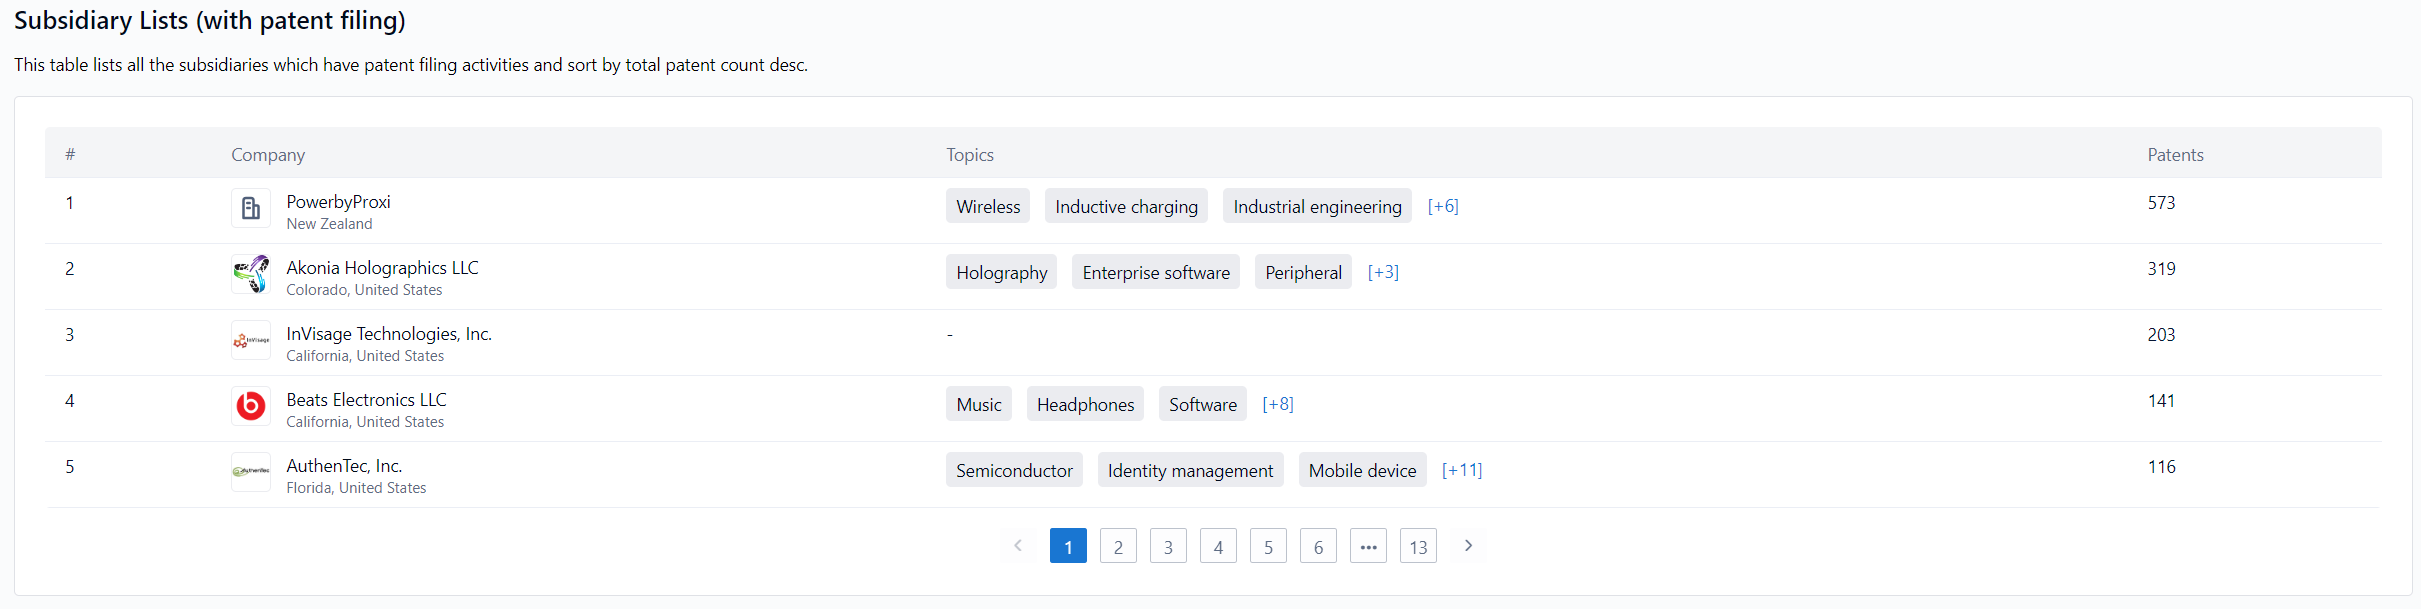Expand AuthenTec's +11 more topics

pos(1461,470)
